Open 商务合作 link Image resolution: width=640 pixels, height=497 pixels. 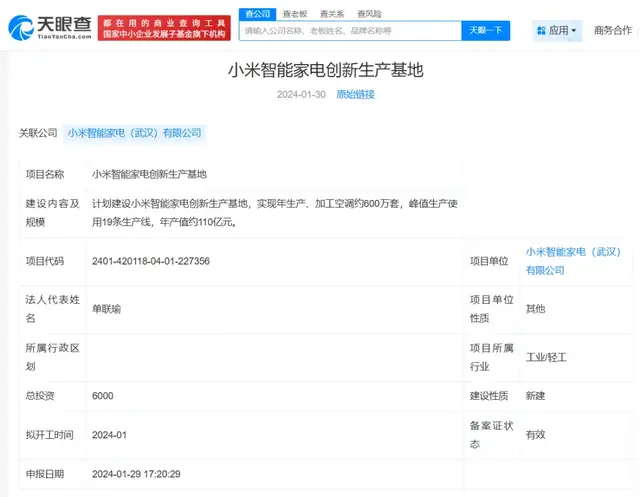[x=613, y=31]
